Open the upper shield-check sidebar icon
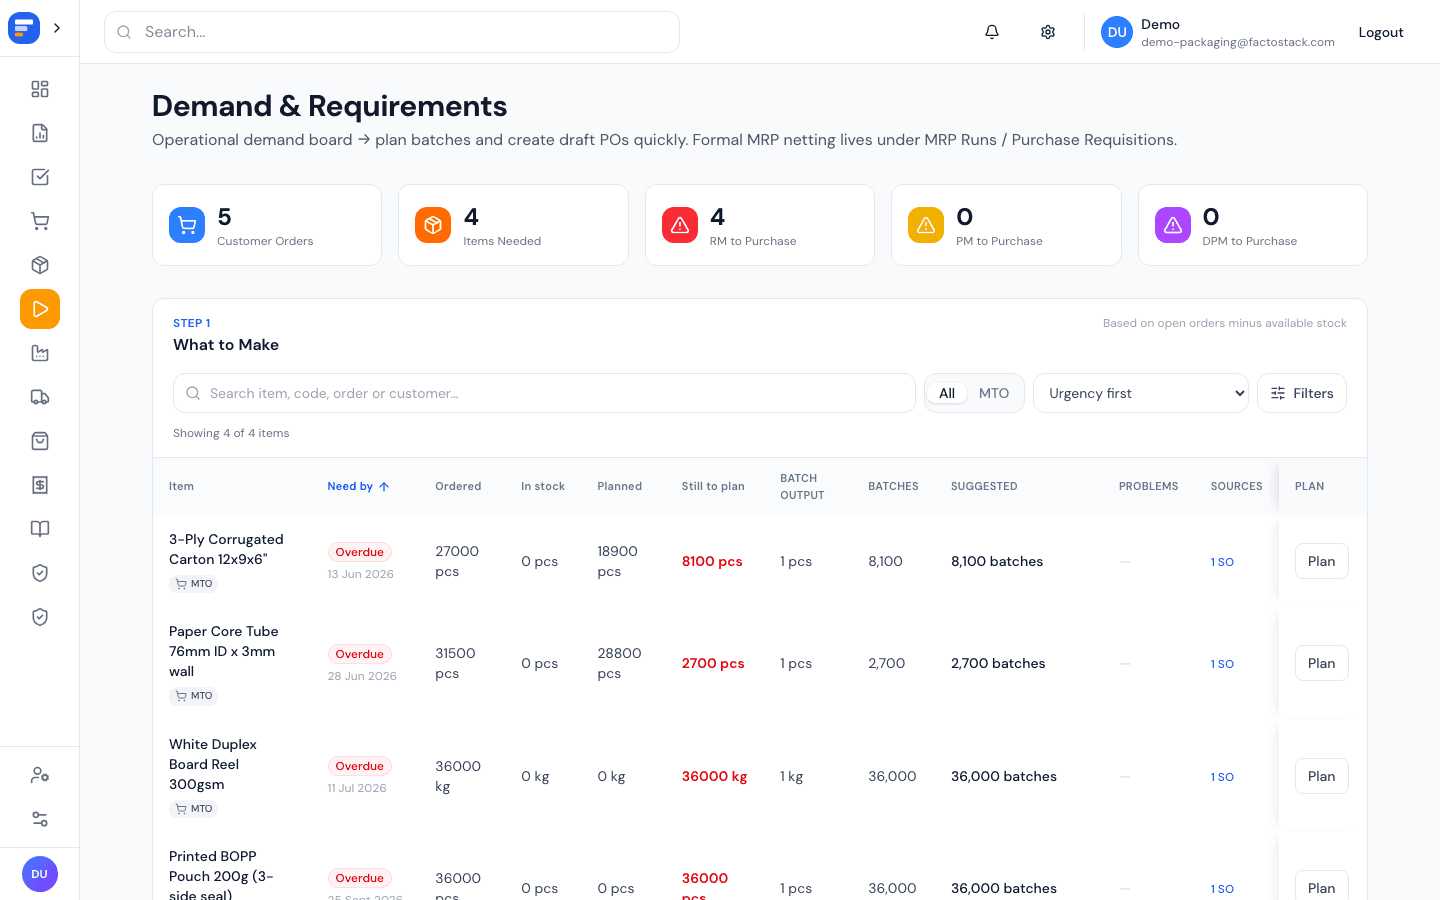Image resolution: width=1440 pixels, height=900 pixels. [x=40, y=573]
